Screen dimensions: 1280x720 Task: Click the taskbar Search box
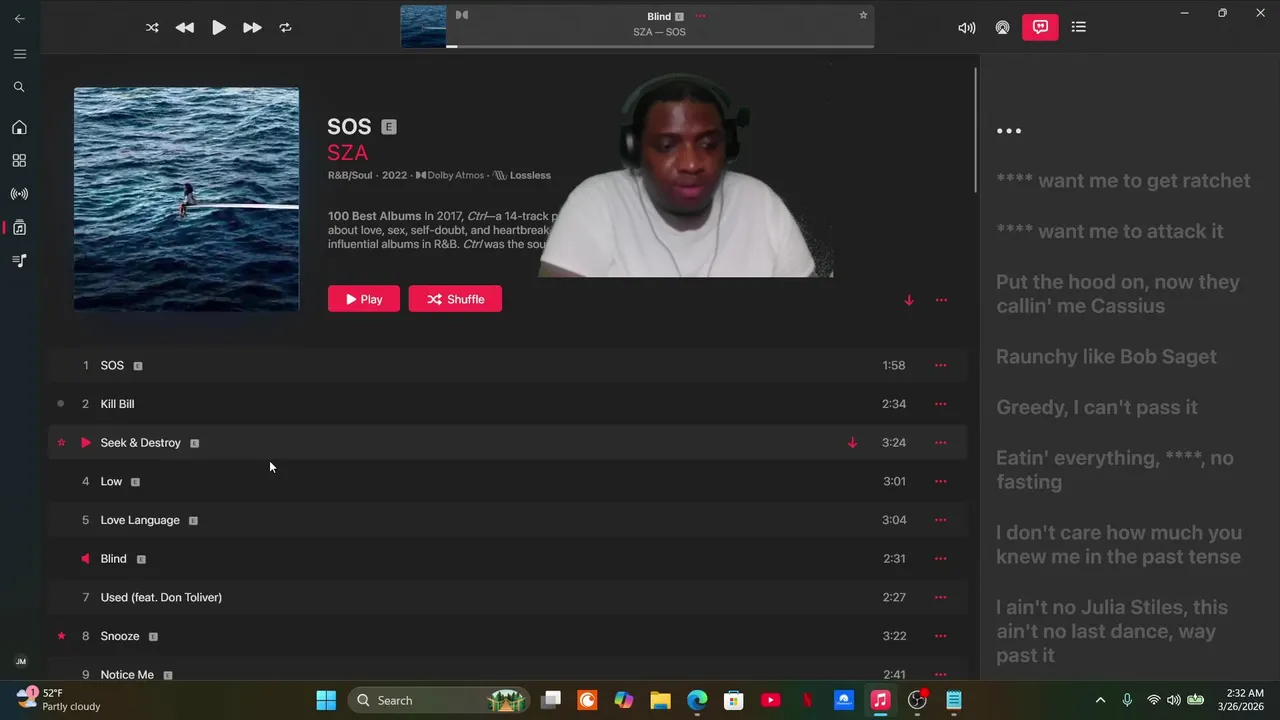tap(441, 700)
